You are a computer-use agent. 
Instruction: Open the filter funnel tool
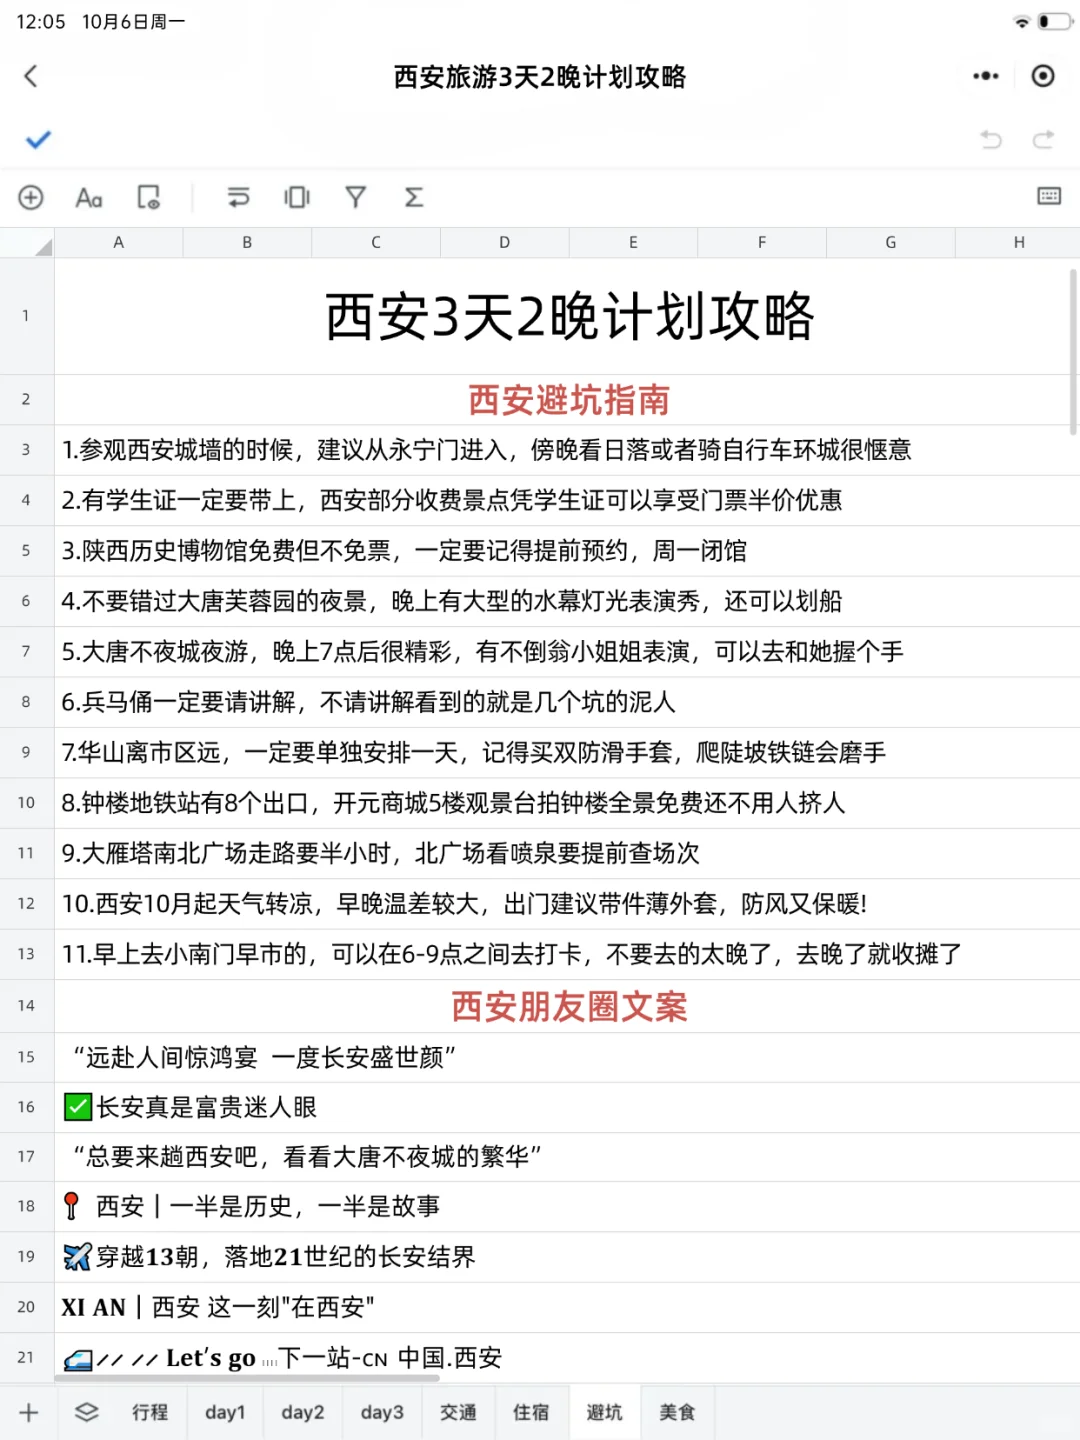(355, 198)
